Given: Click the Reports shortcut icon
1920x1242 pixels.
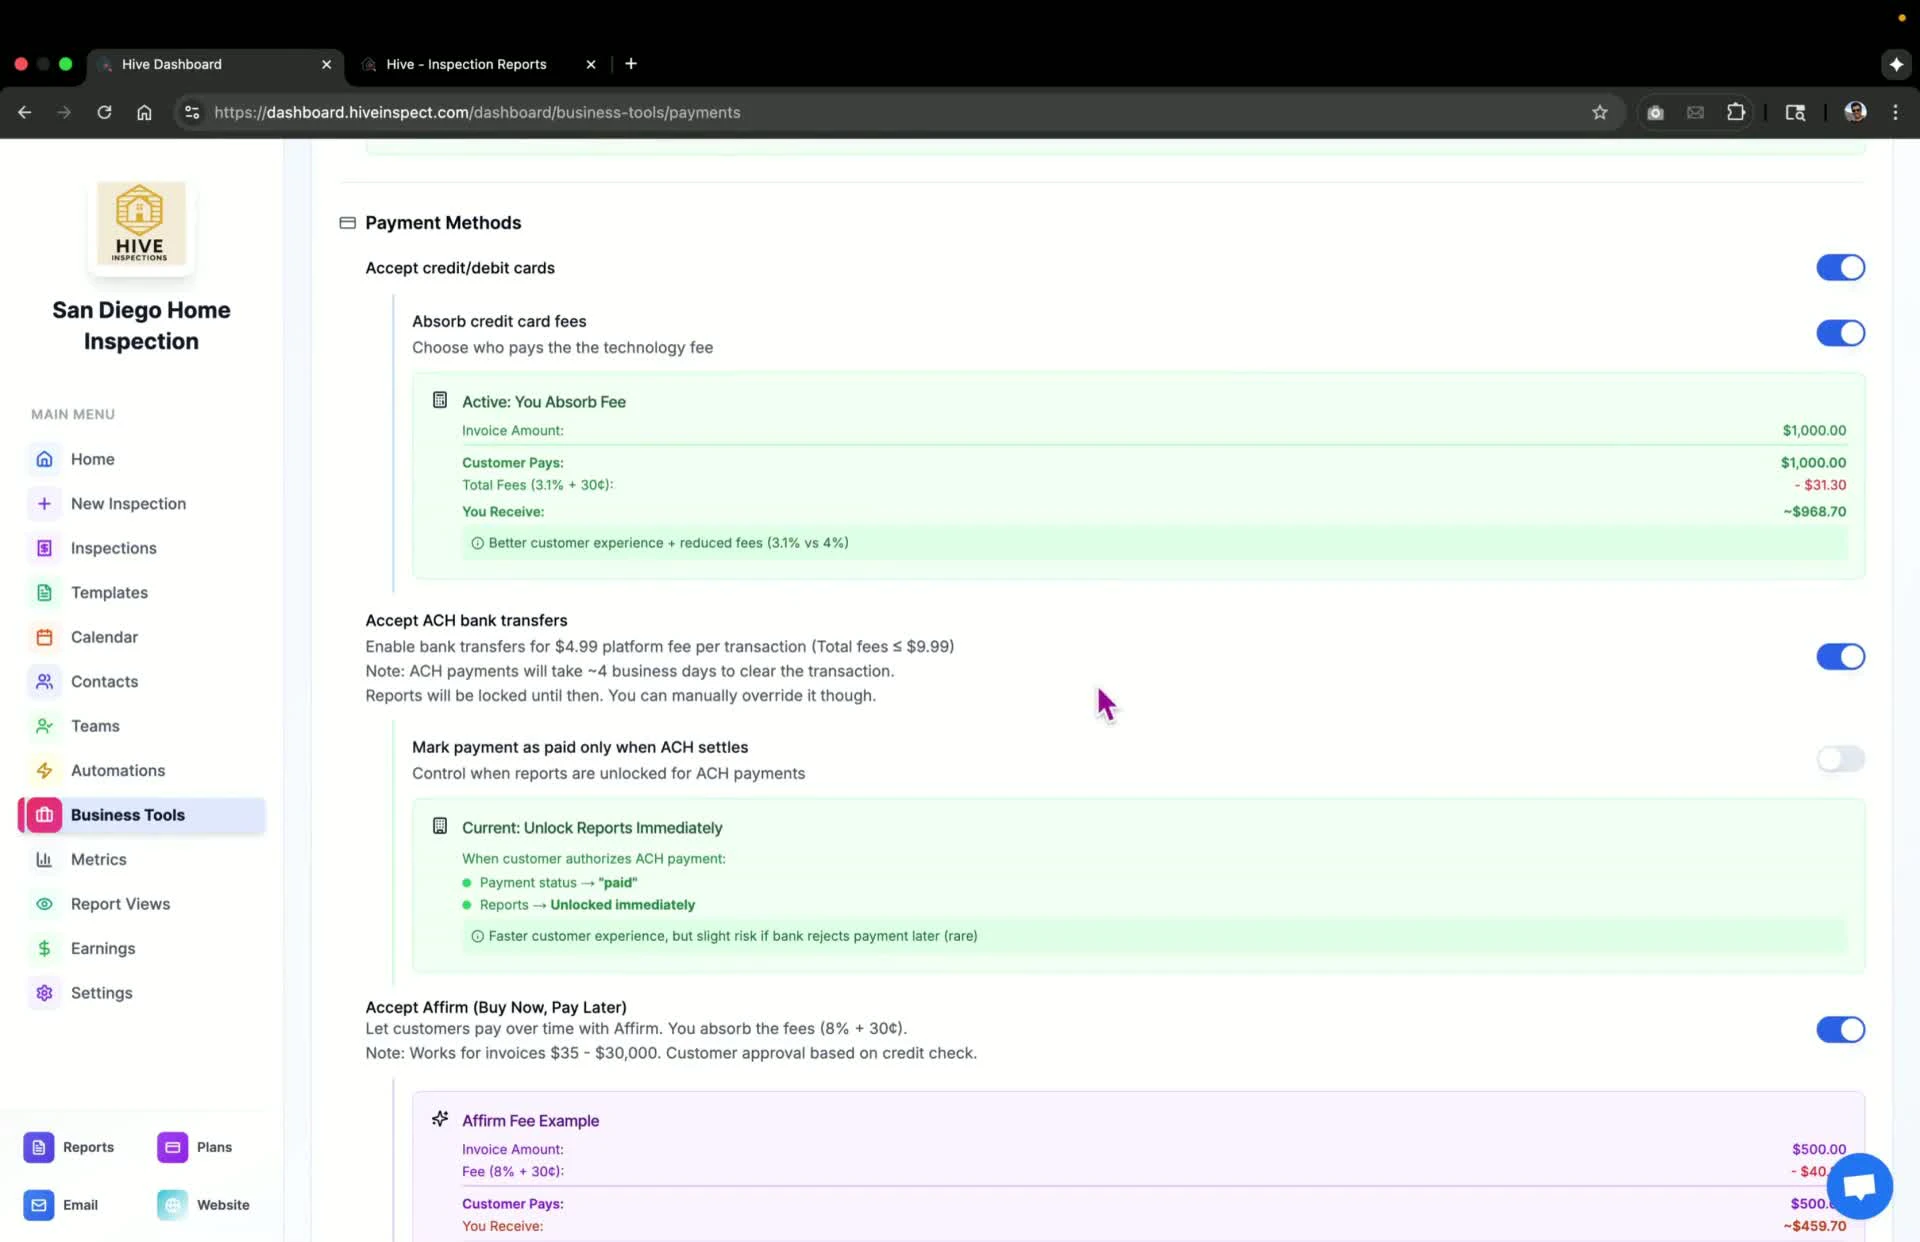Looking at the screenshot, I should 38,1147.
